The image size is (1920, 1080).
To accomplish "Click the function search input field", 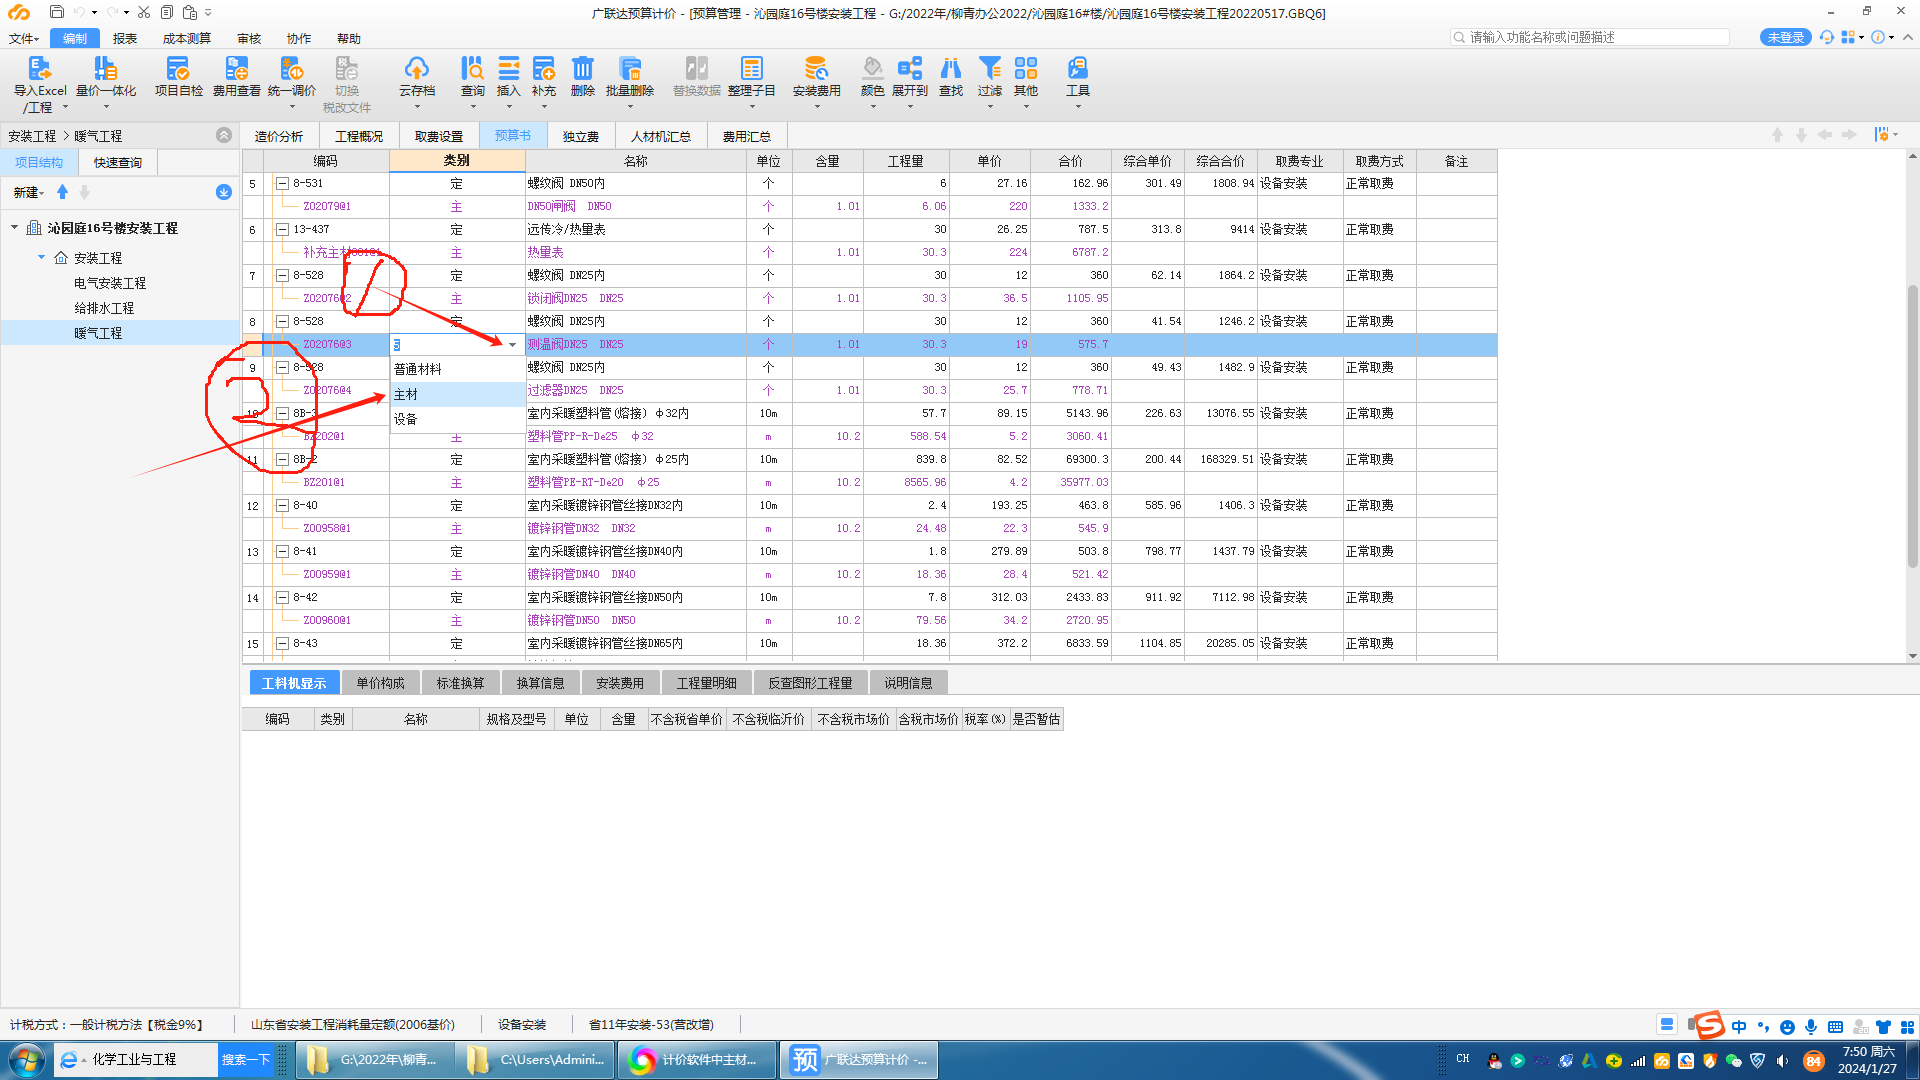I will pos(1590,37).
